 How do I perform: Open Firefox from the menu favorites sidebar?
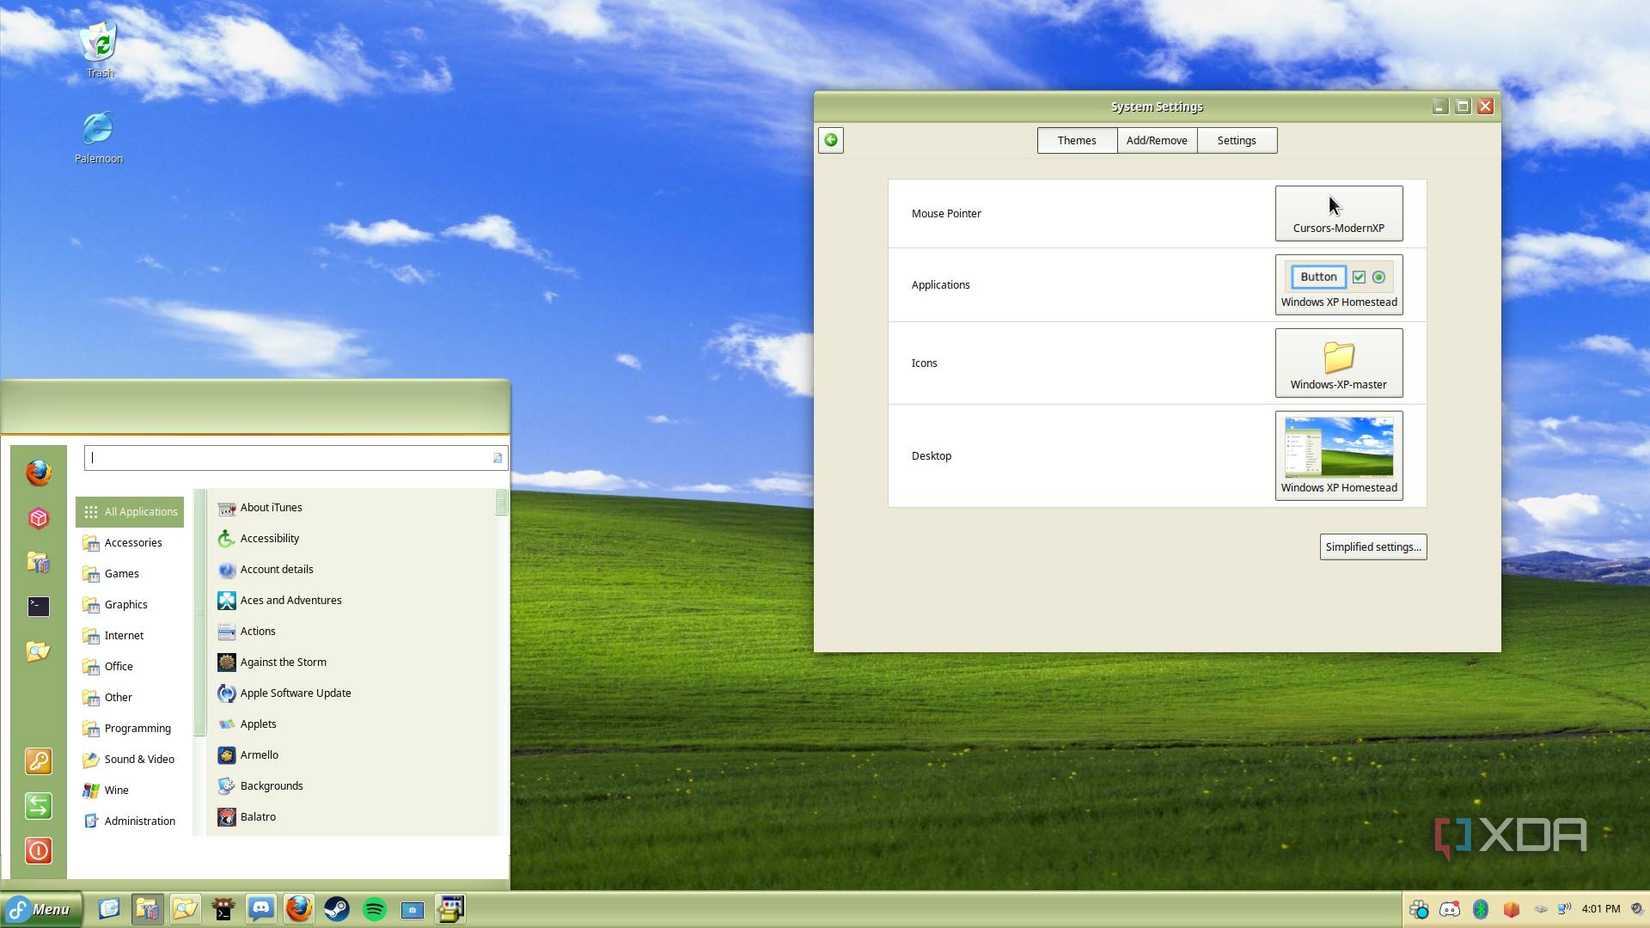click(38, 472)
